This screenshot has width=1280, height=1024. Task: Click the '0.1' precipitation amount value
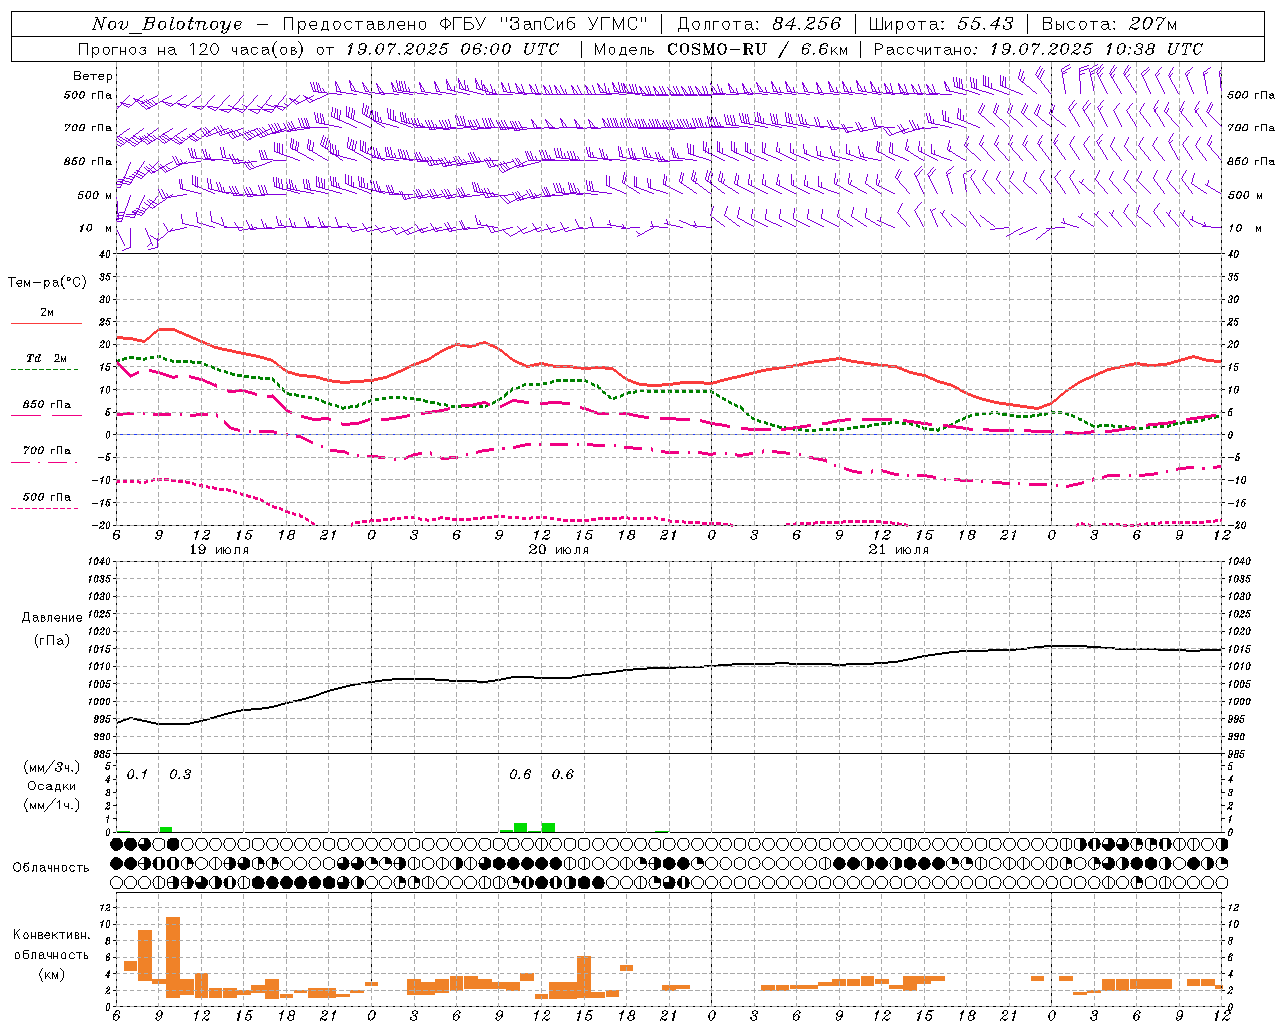click(x=137, y=775)
